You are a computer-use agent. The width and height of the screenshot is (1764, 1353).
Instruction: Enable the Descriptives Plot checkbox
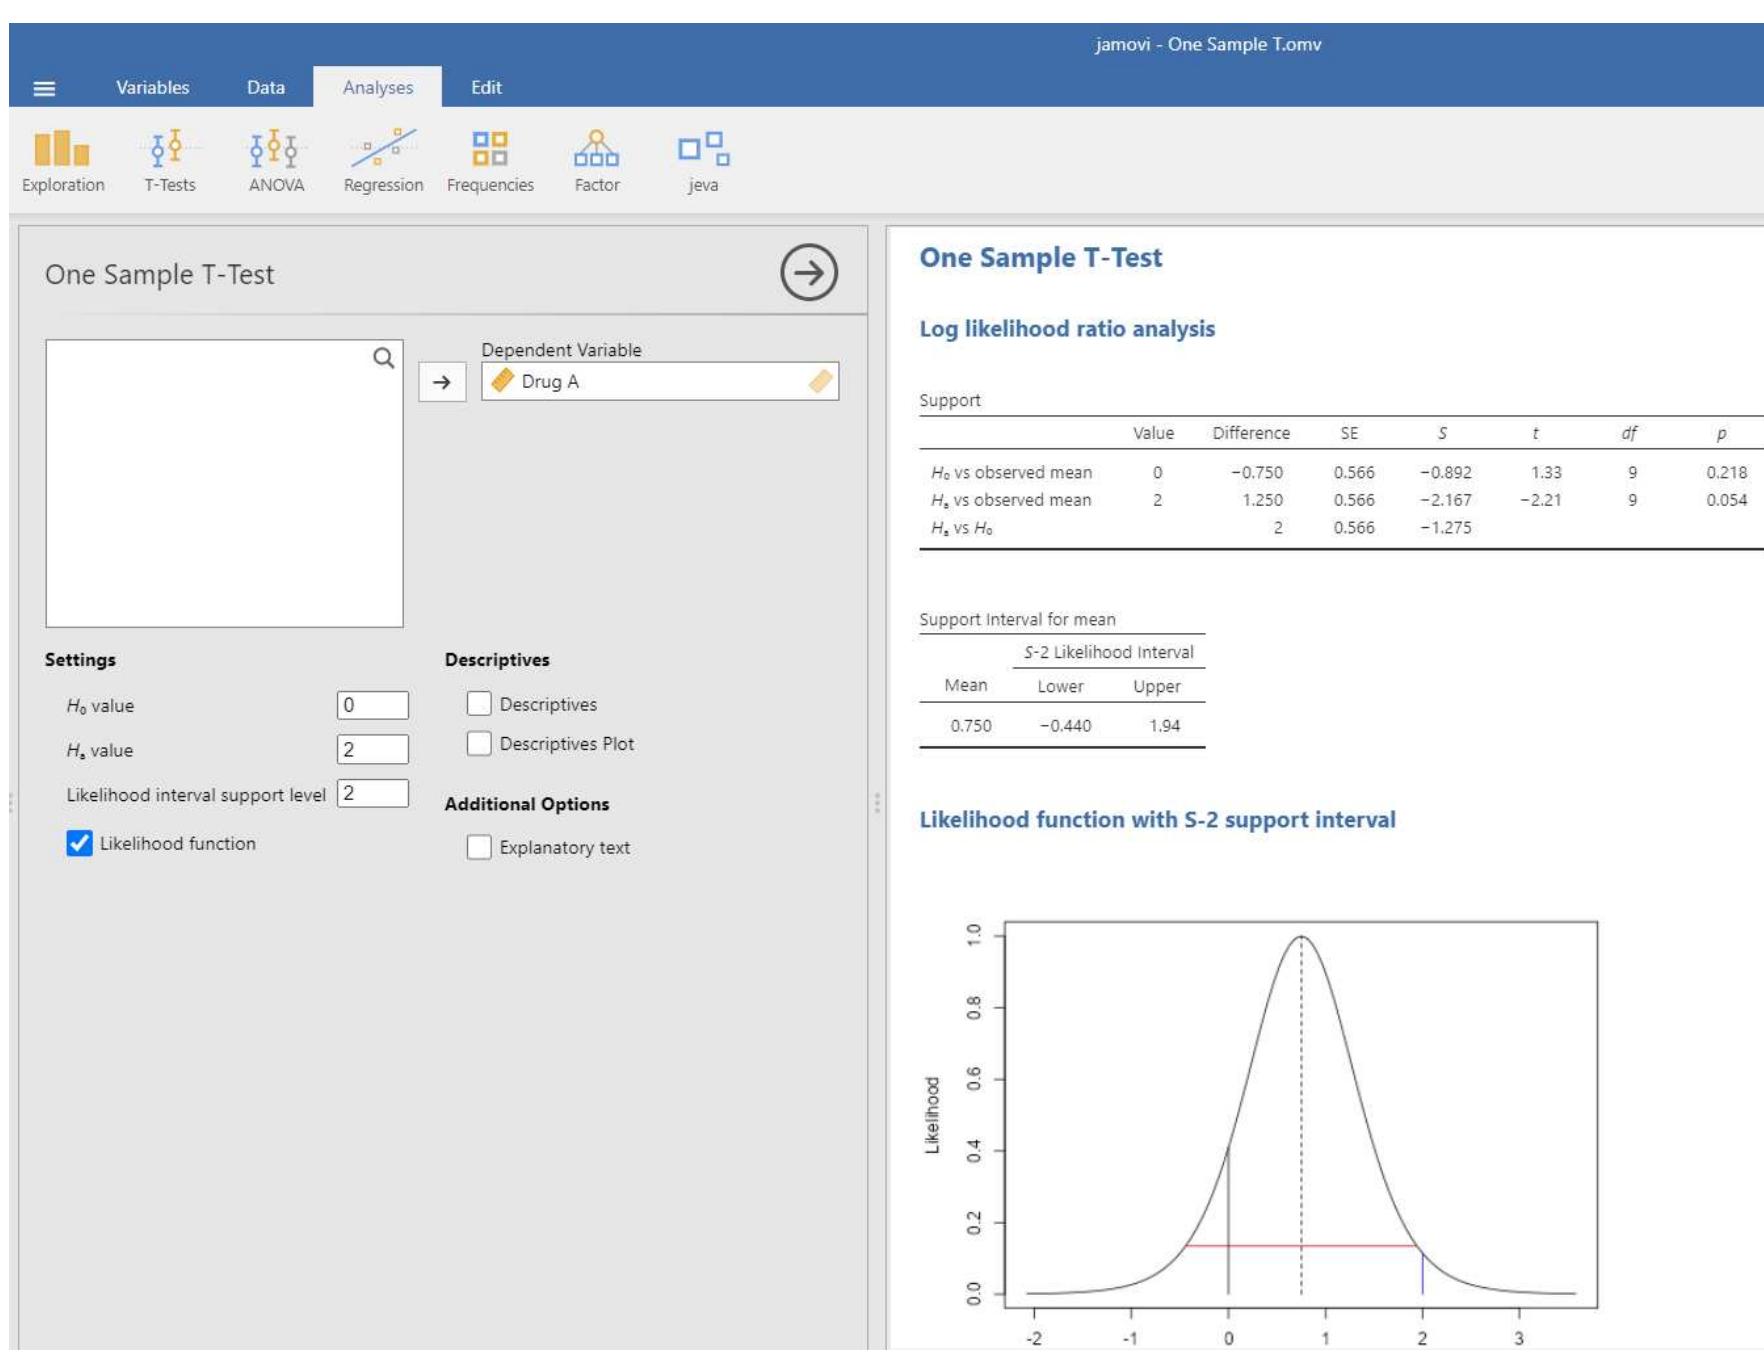coord(479,744)
